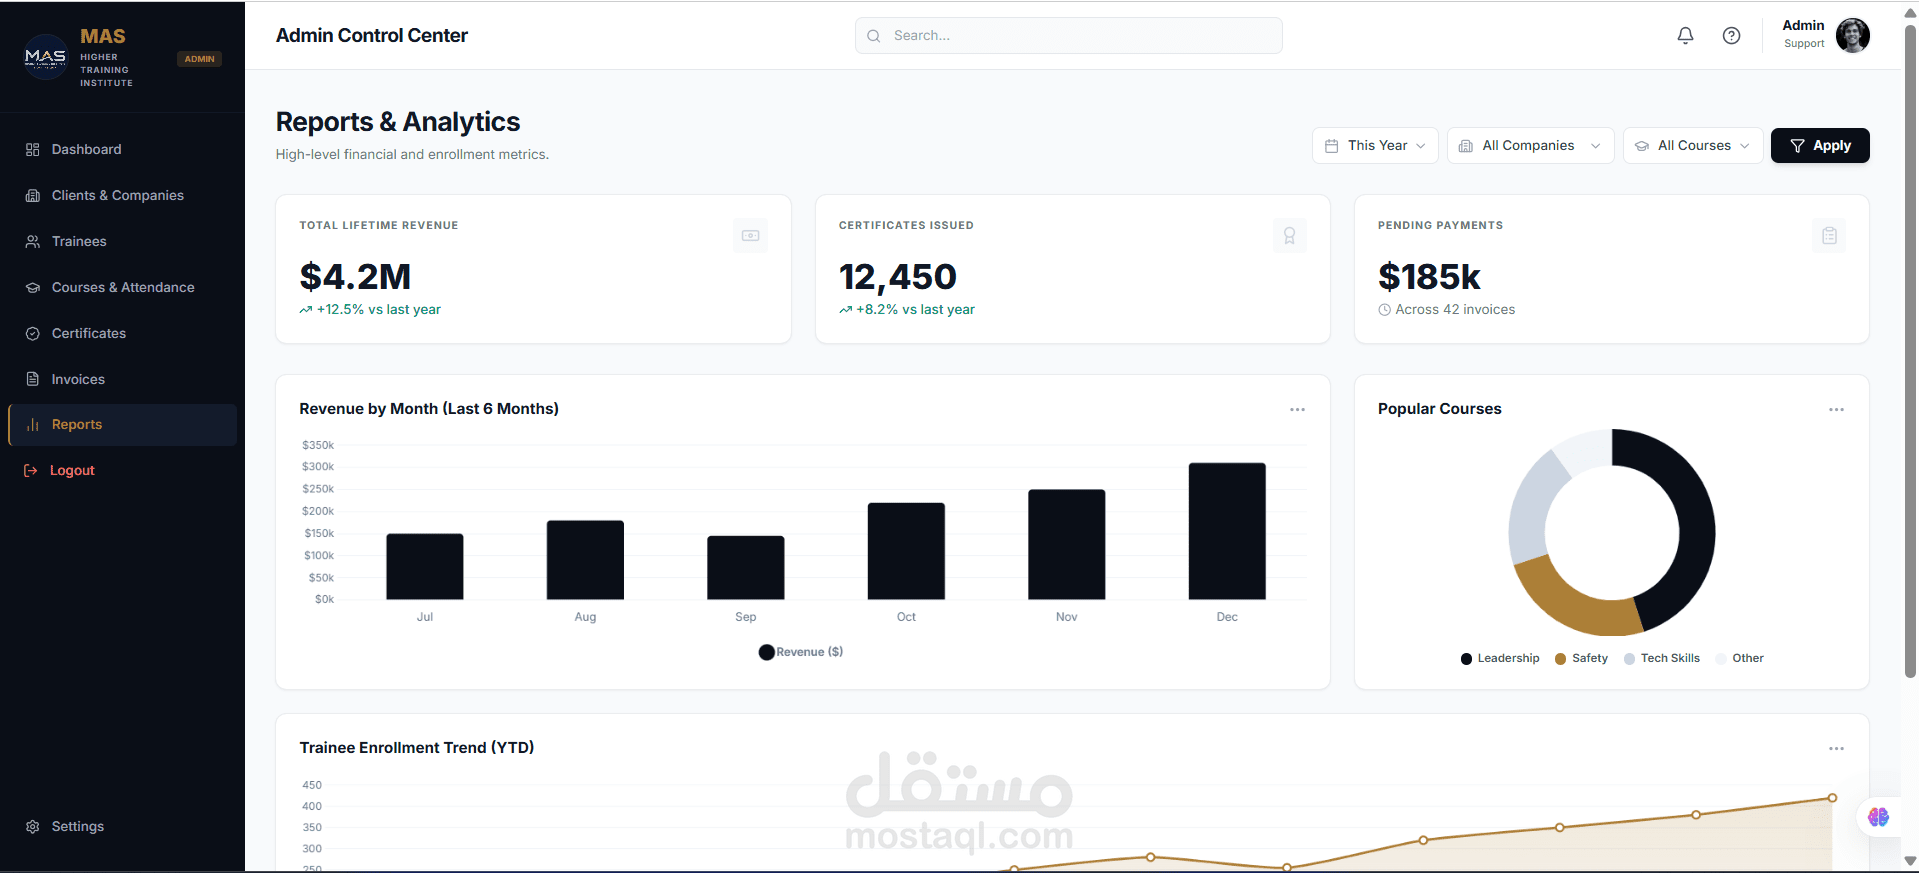Click the scroll down arrow

(1910, 861)
